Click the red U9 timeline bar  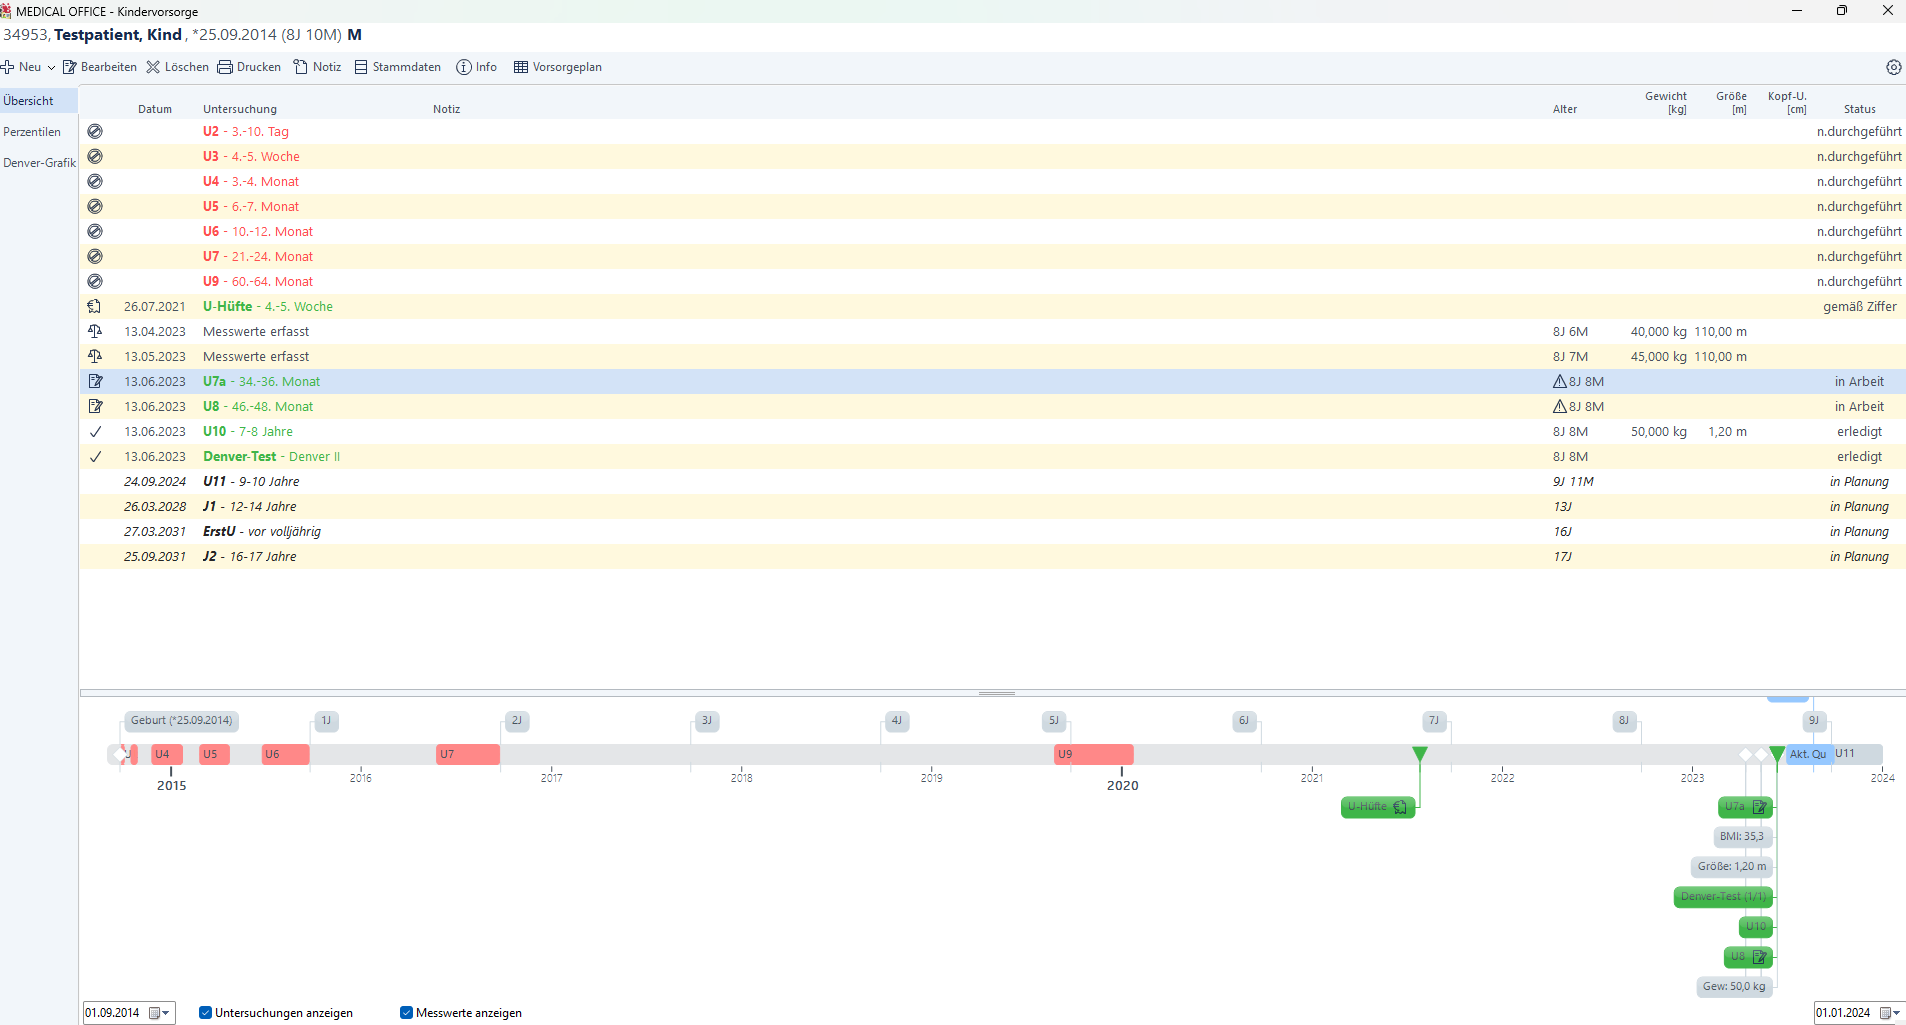1094,754
